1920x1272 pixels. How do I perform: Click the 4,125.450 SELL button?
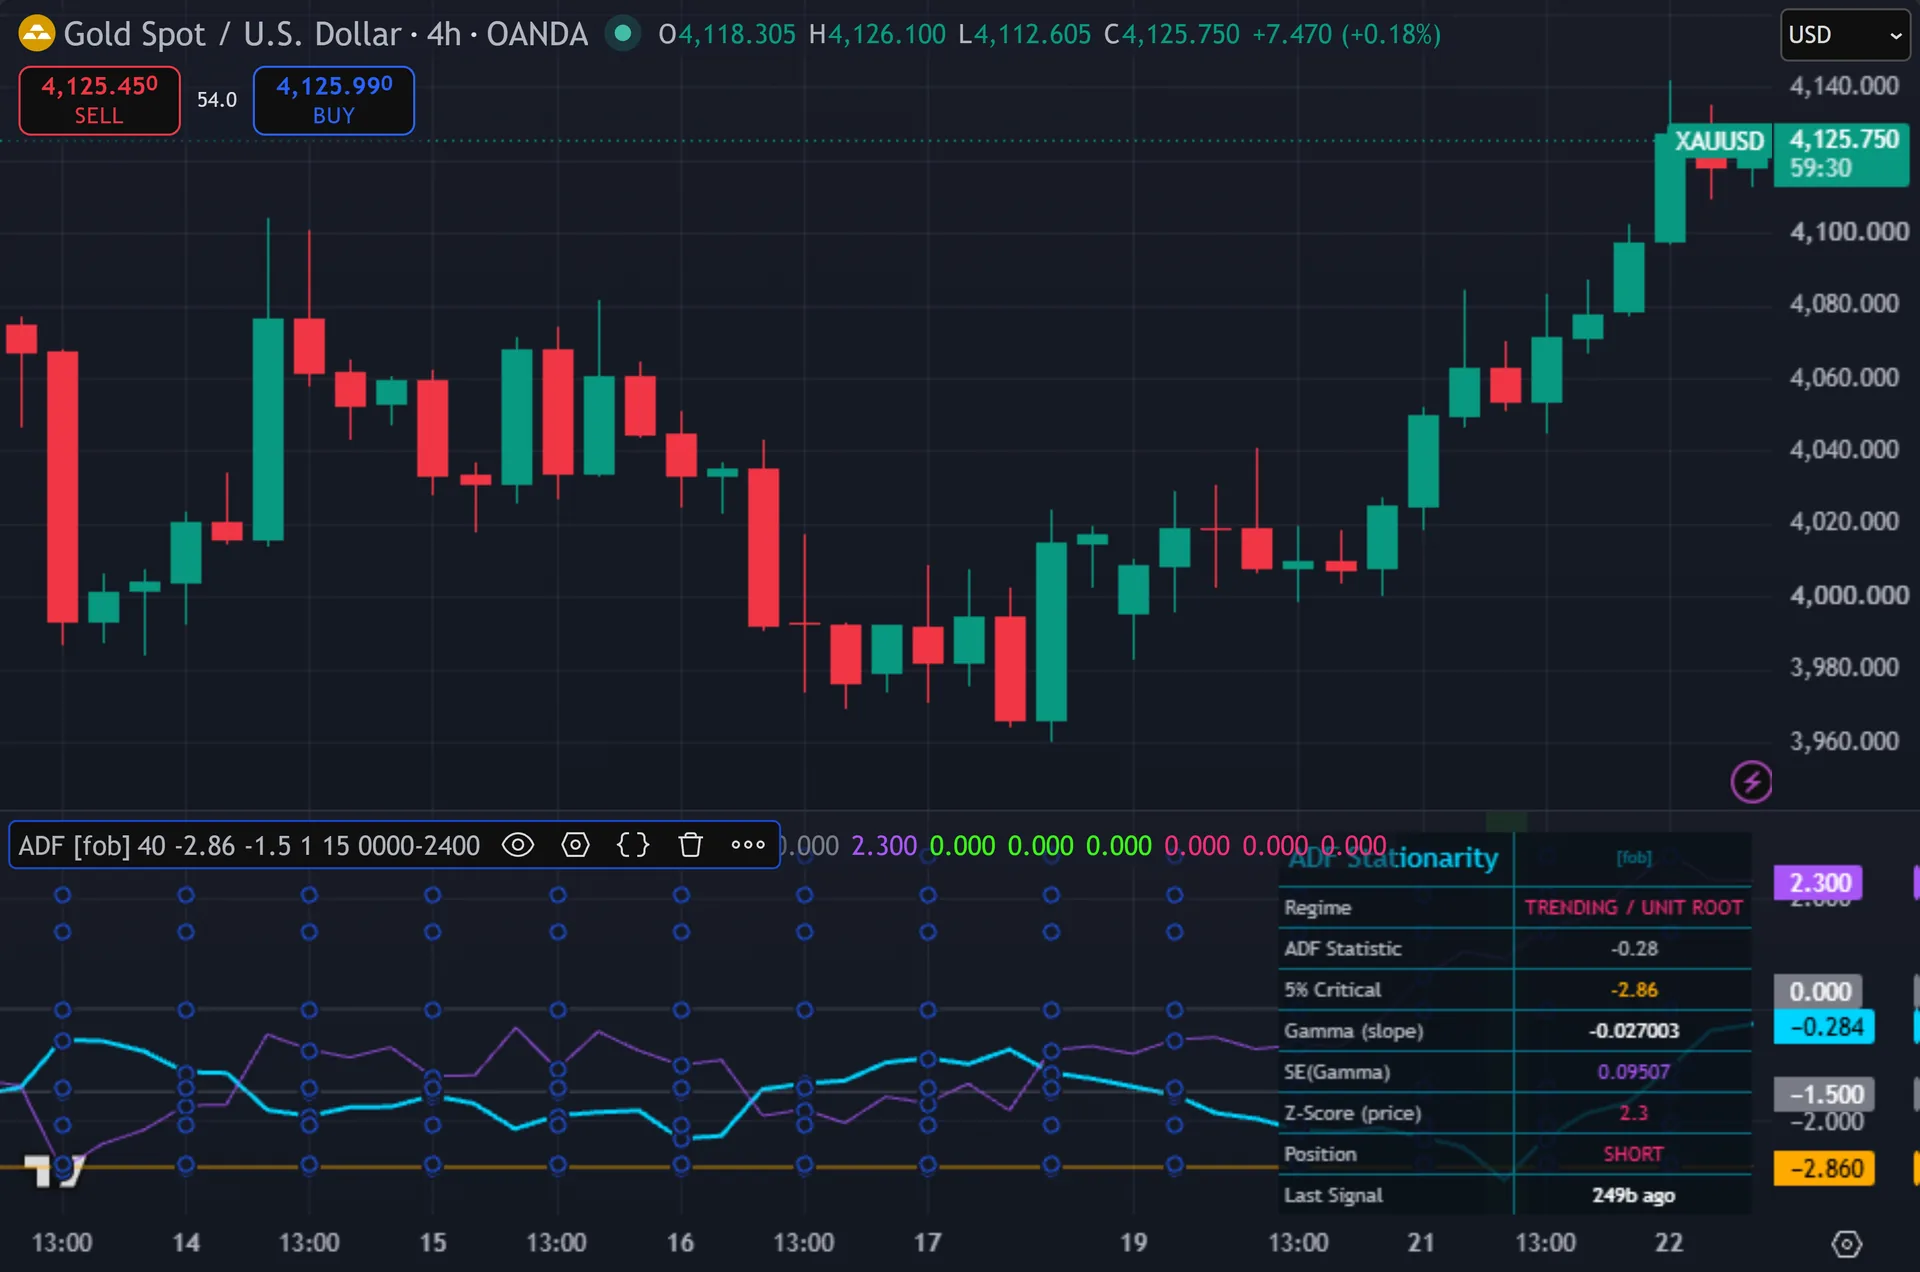click(99, 100)
